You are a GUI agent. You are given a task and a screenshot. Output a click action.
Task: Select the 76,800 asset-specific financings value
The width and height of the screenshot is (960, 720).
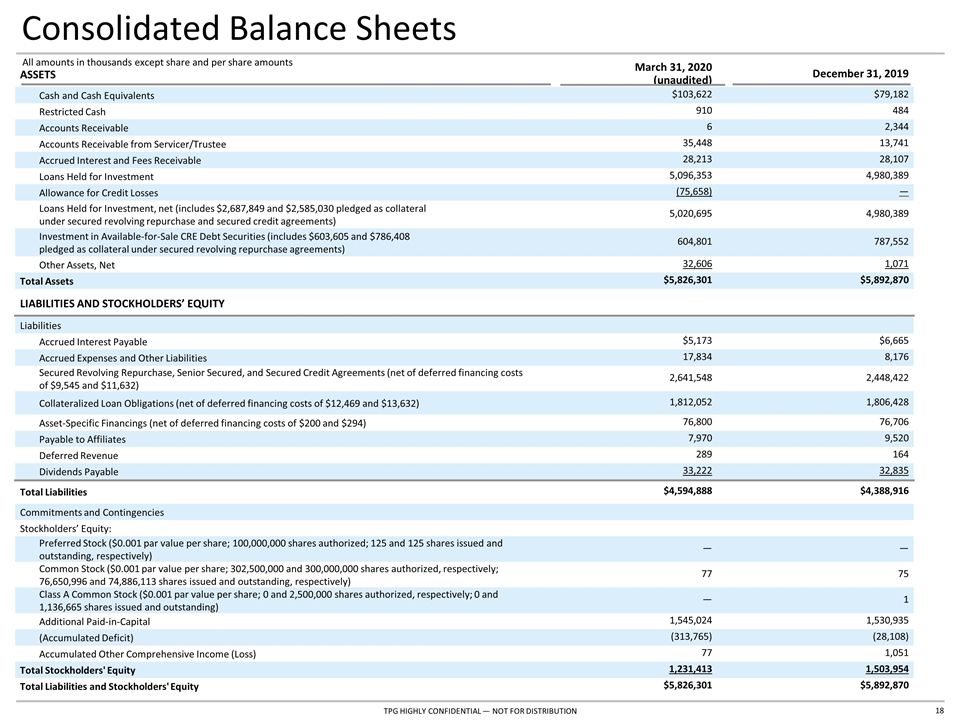click(697, 422)
